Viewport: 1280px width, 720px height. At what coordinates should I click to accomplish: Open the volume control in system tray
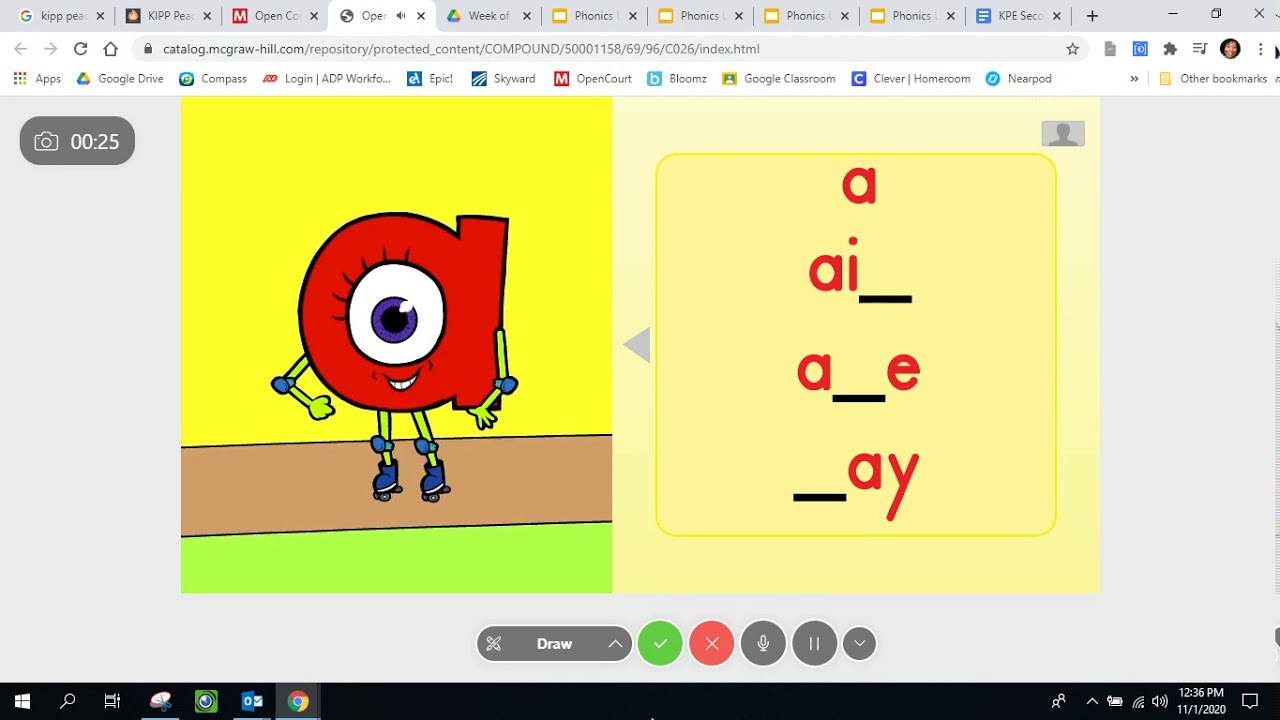click(1160, 701)
